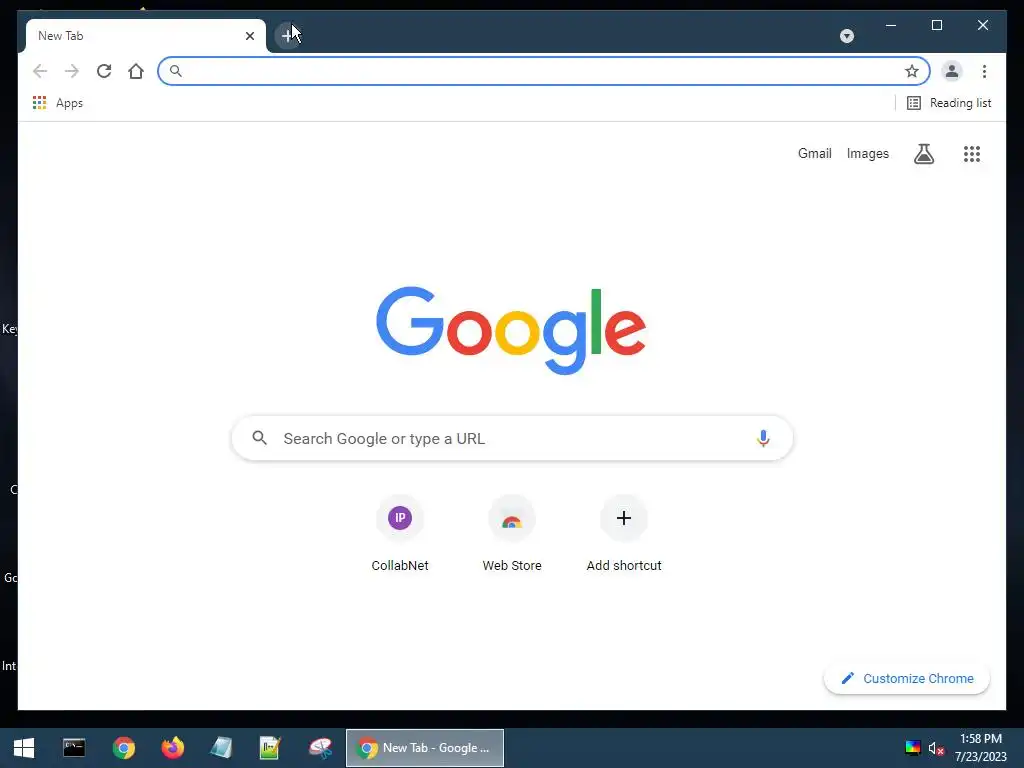This screenshot has width=1024, height=768.
Task: Open the Web Store shortcut
Action: coord(512,534)
